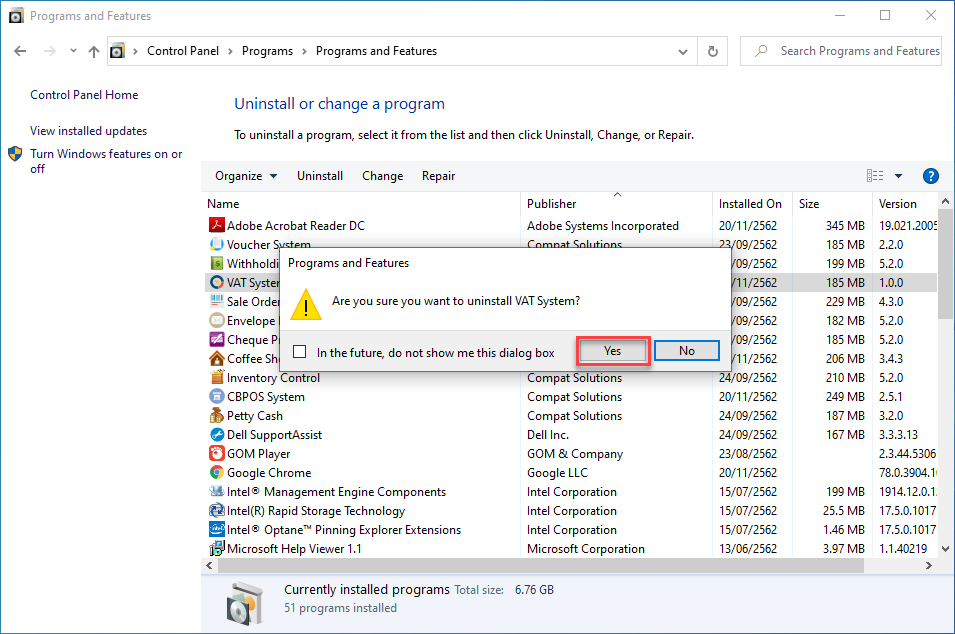This screenshot has width=955, height=634.
Task: Select the Petty Cash program name
Action: point(255,416)
